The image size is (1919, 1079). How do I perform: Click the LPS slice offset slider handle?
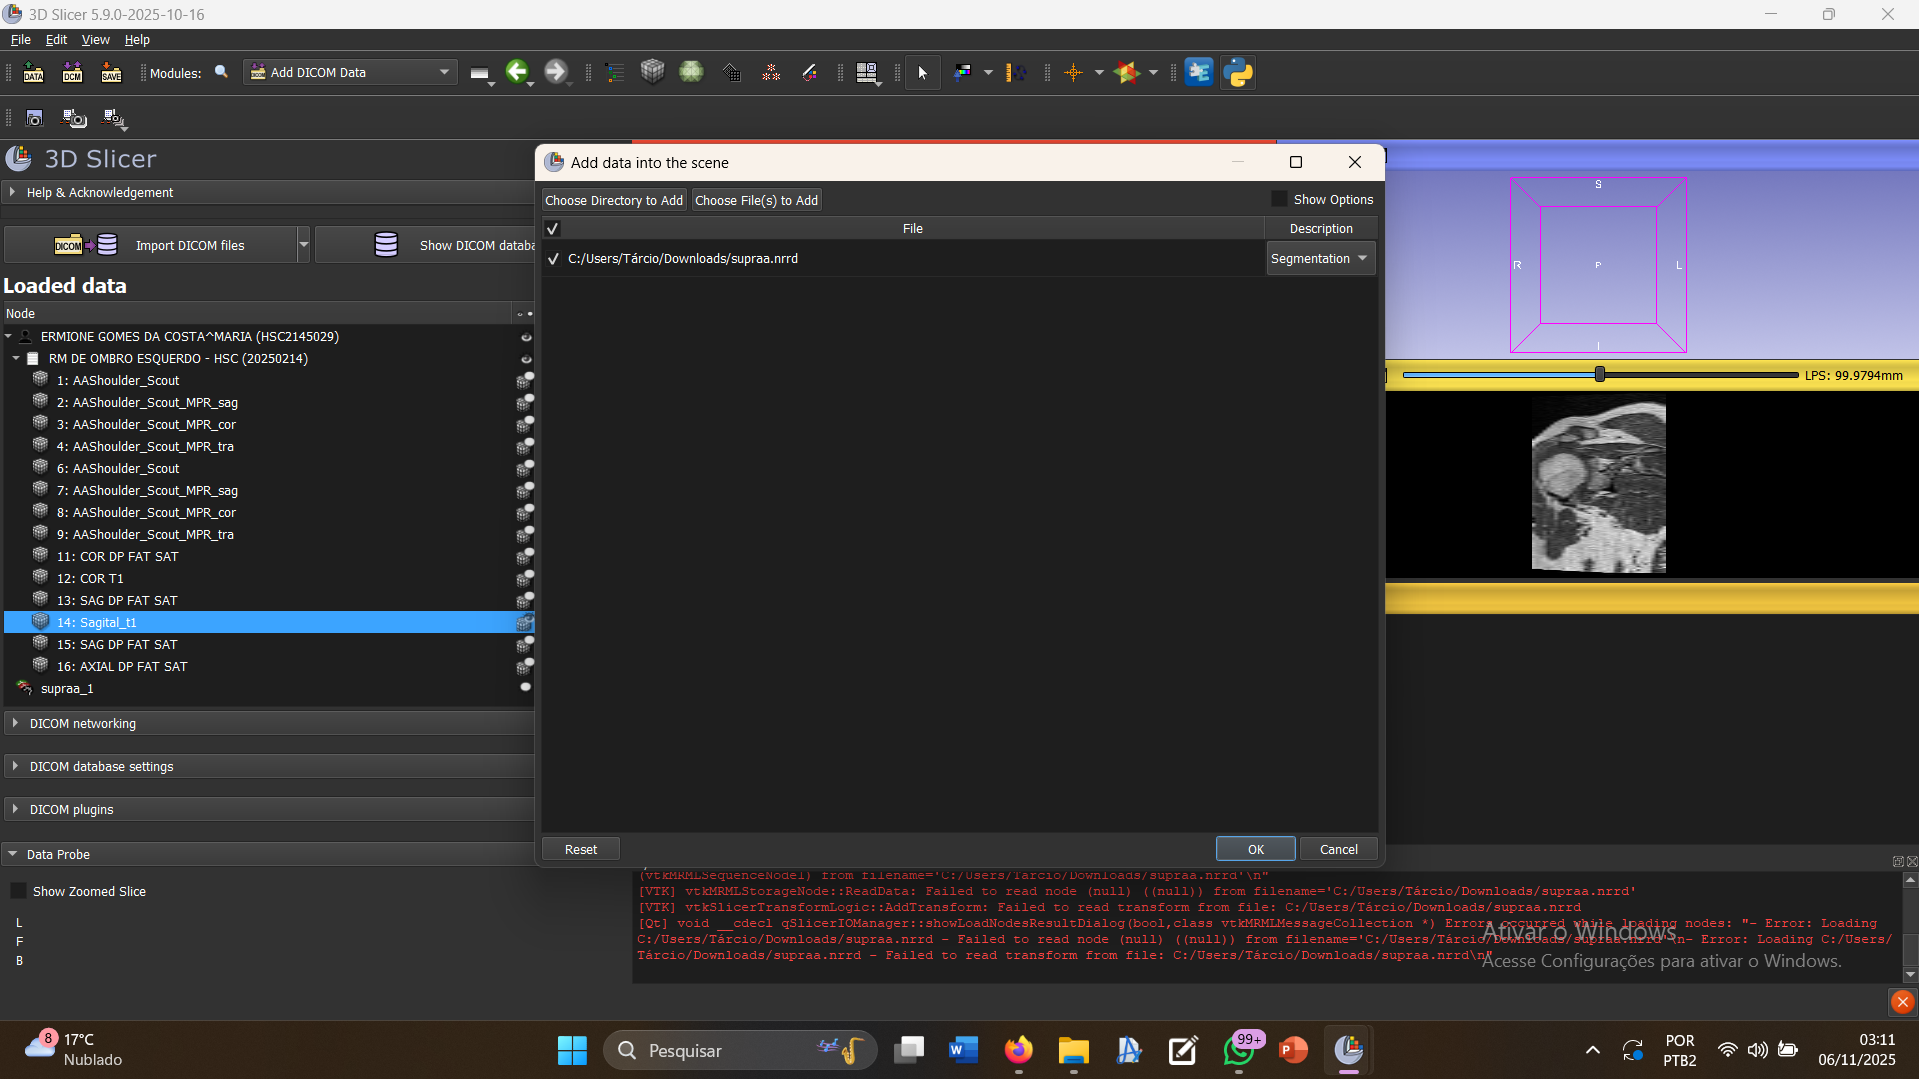click(x=1600, y=374)
